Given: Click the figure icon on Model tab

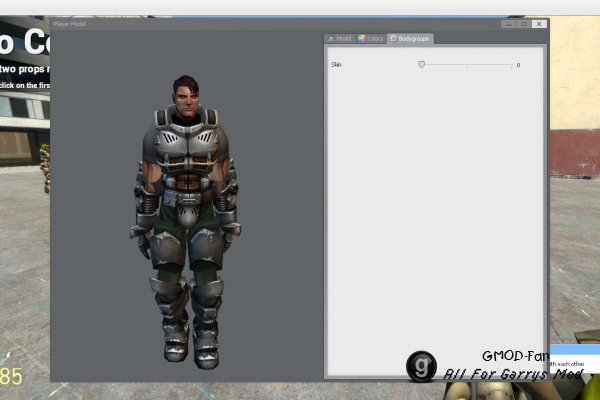Looking at the screenshot, I should point(331,39).
